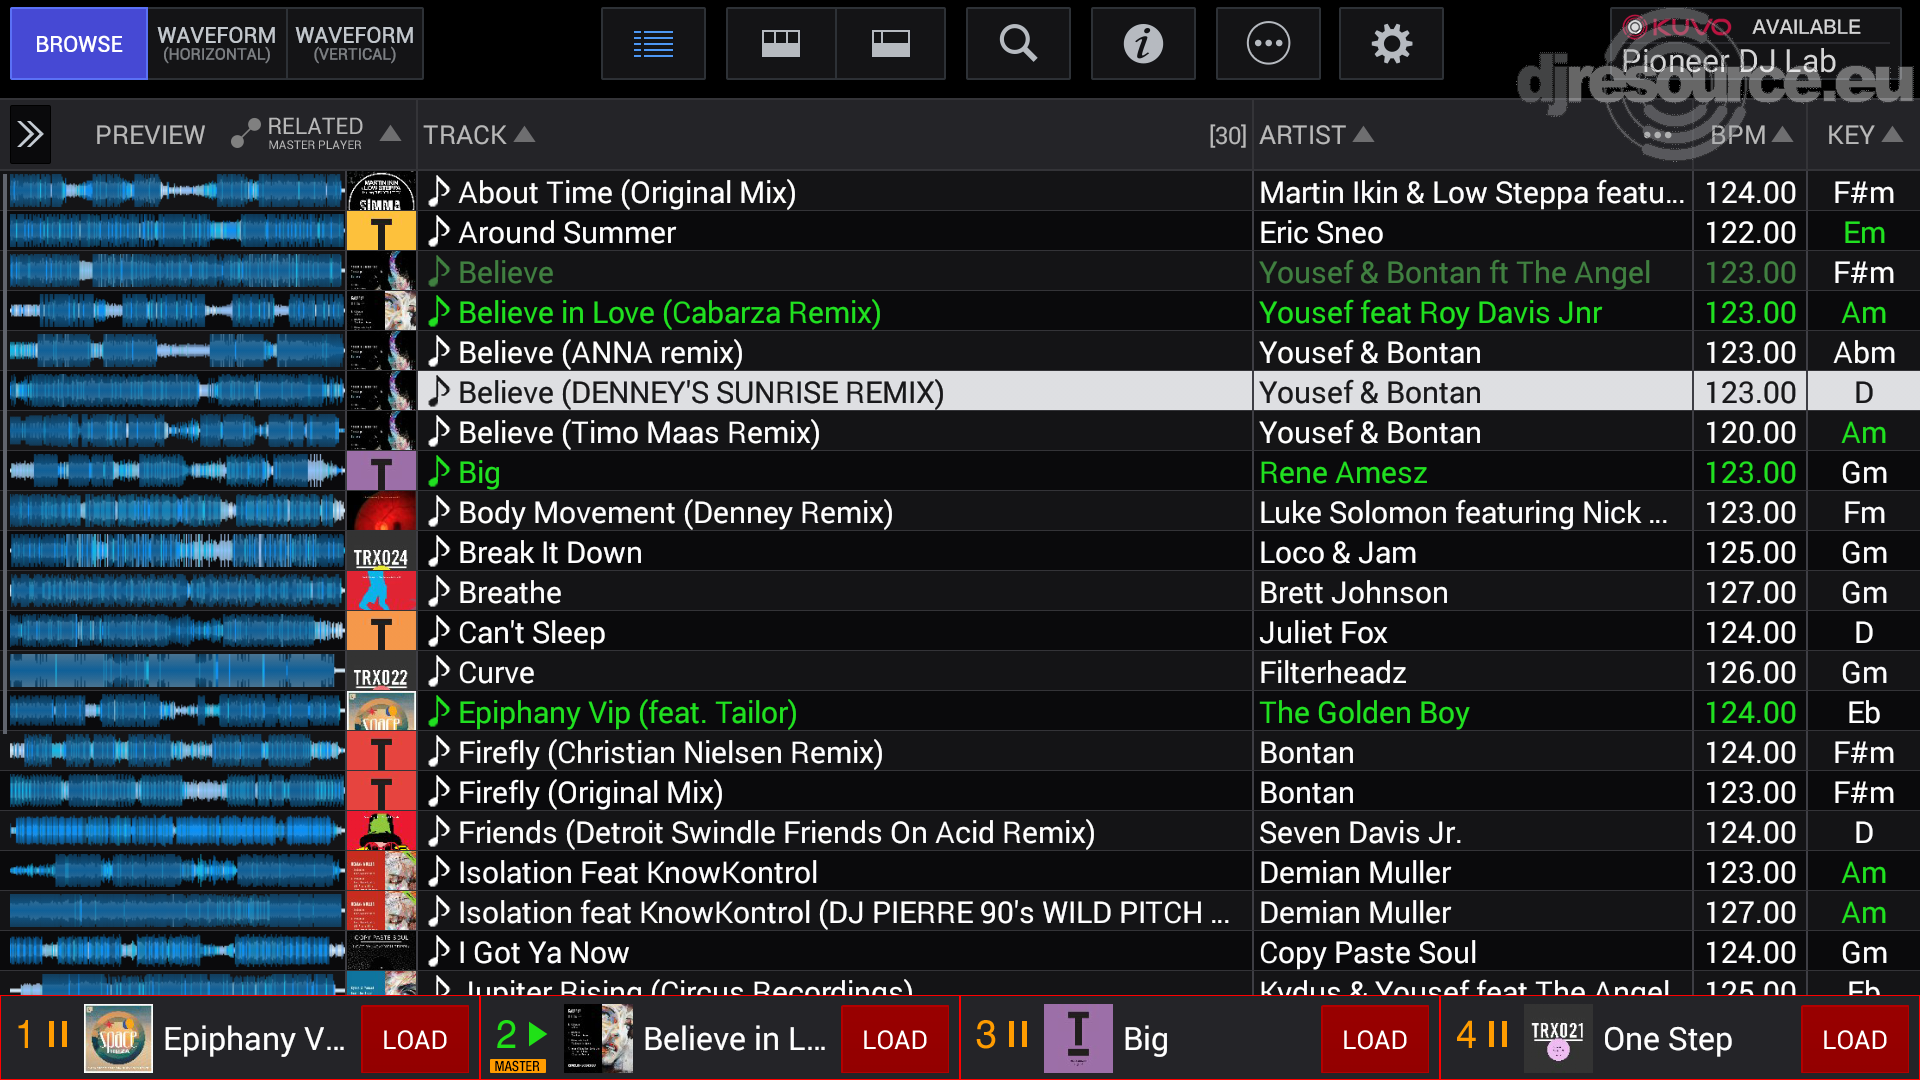Image resolution: width=1920 pixels, height=1080 pixels.
Task: Load track to deck 2
Action: click(895, 1040)
